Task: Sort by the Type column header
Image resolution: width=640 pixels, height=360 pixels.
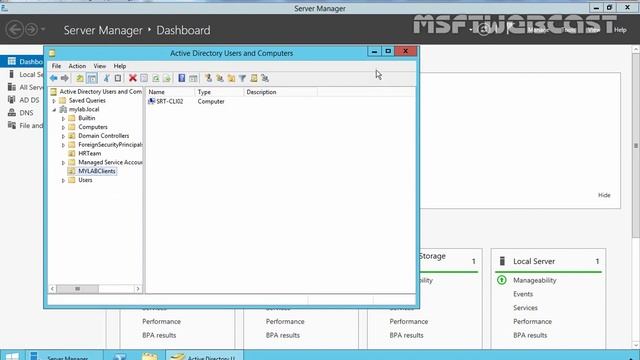Action: pyautogui.click(x=219, y=92)
